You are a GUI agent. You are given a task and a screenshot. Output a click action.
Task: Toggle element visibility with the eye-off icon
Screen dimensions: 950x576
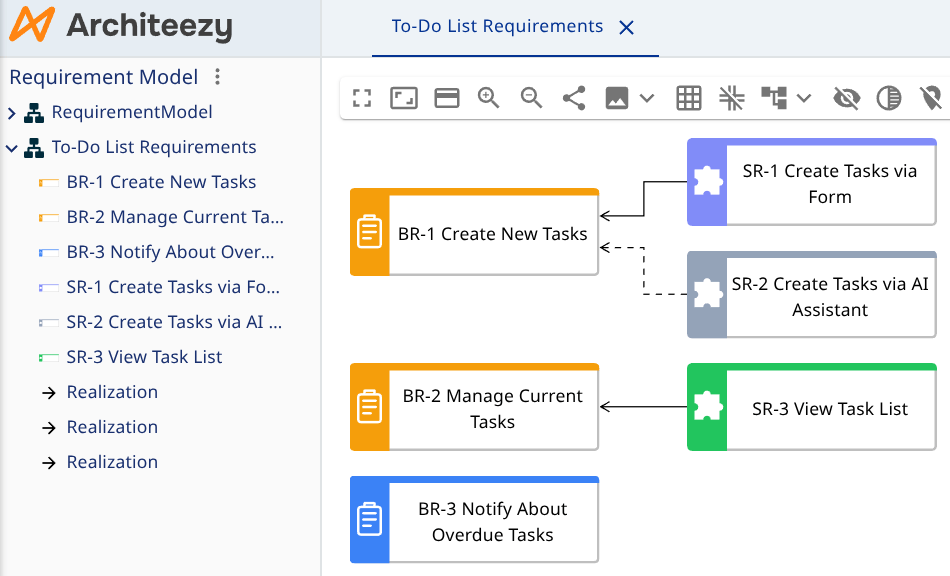click(845, 98)
